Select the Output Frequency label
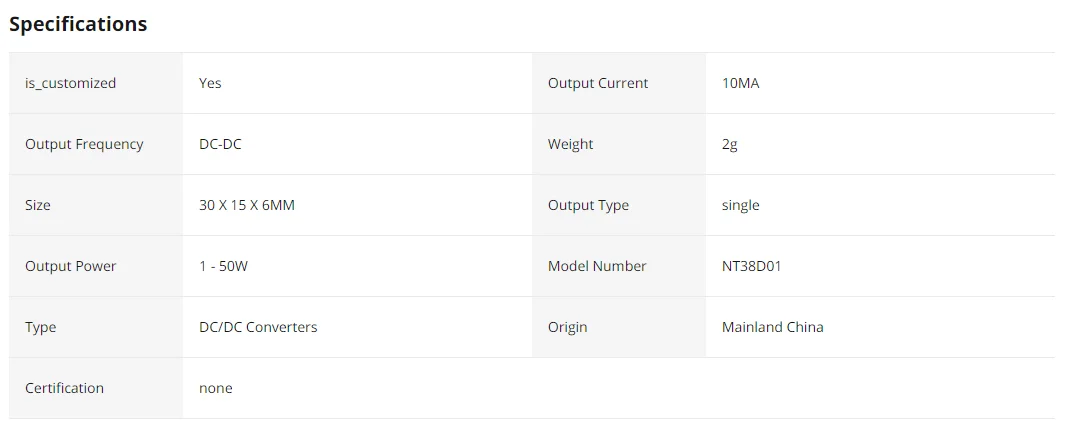 [84, 144]
